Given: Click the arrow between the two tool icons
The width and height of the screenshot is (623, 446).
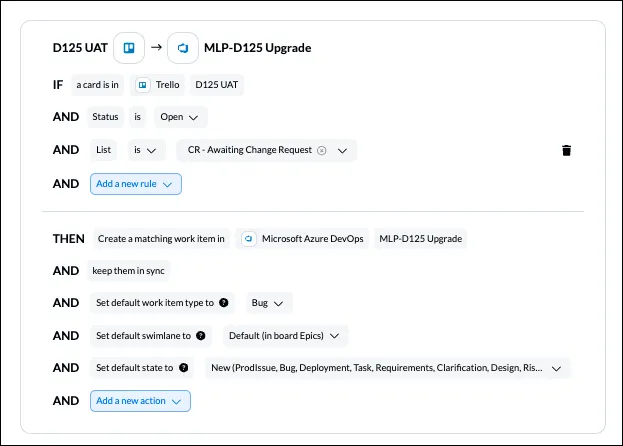Looking at the screenshot, I should (156, 48).
